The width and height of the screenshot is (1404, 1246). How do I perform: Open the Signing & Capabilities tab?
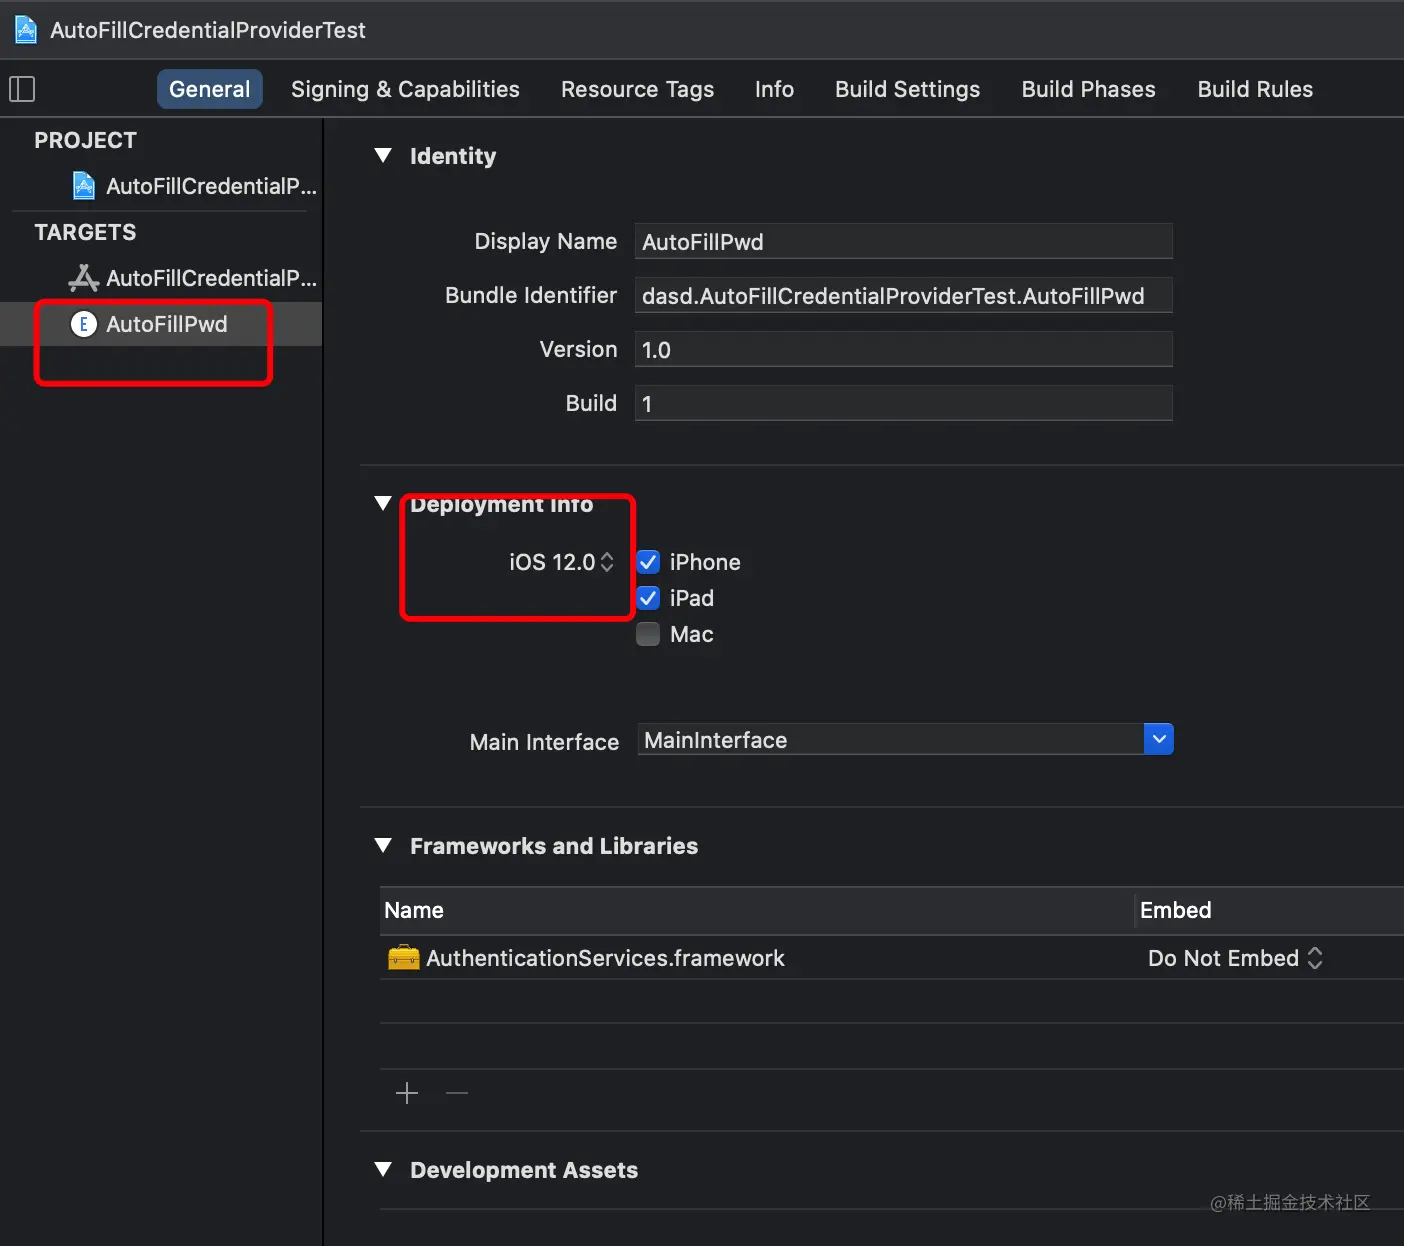pos(405,89)
